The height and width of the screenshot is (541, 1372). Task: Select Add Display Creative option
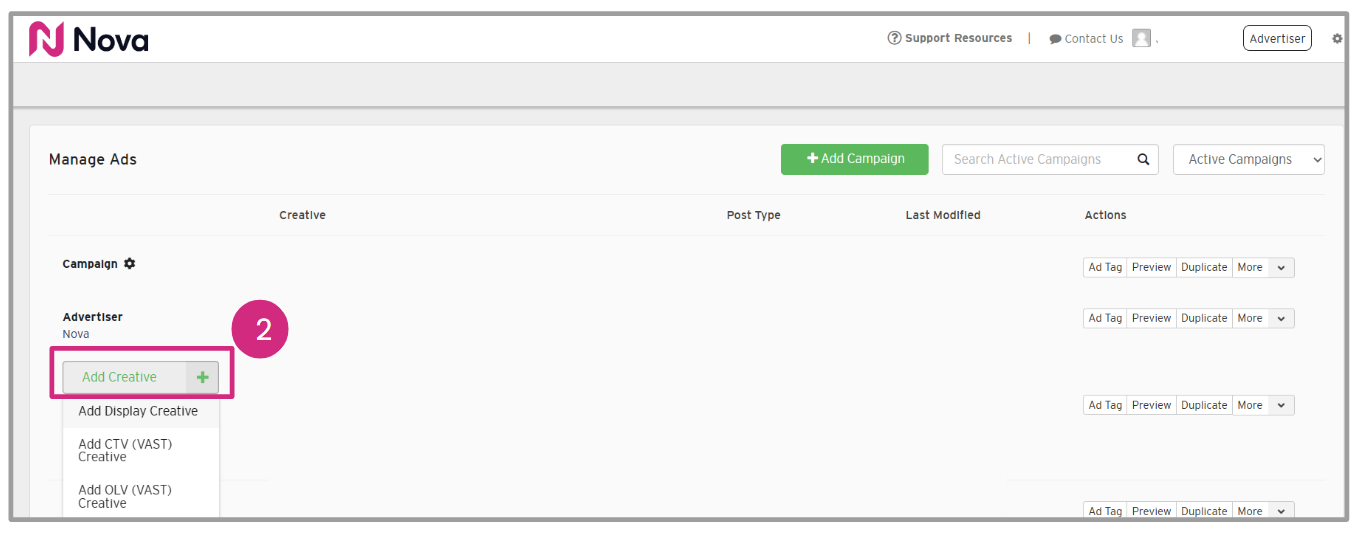tap(138, 411)
